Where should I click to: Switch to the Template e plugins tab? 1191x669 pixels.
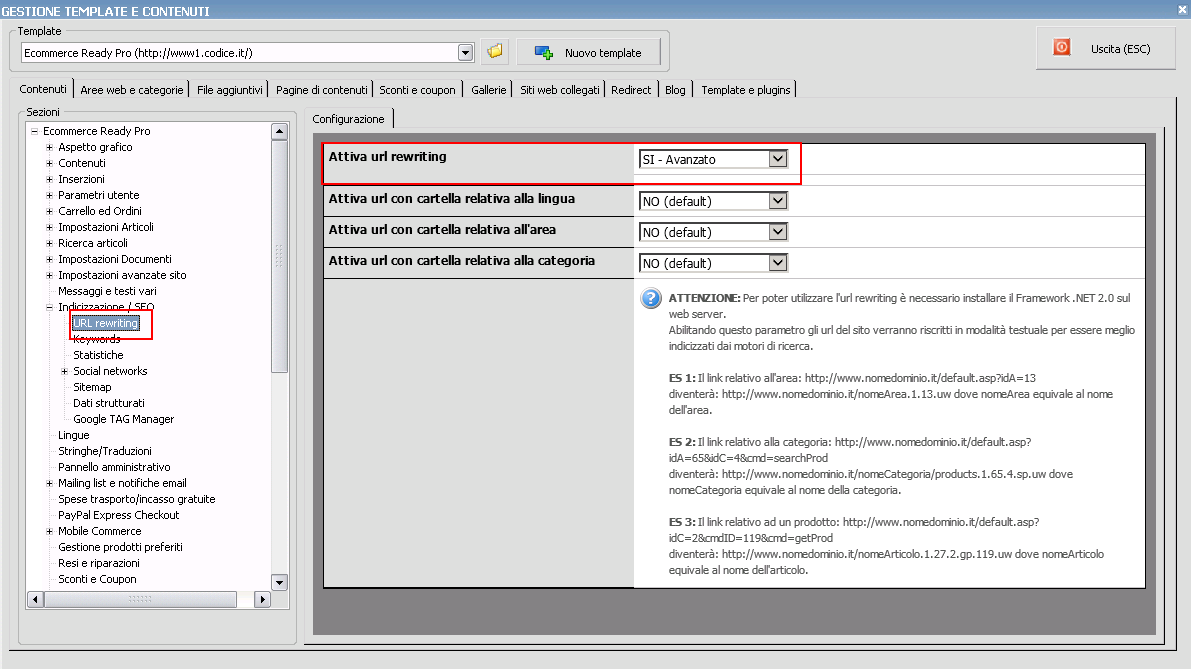[745, 90]
